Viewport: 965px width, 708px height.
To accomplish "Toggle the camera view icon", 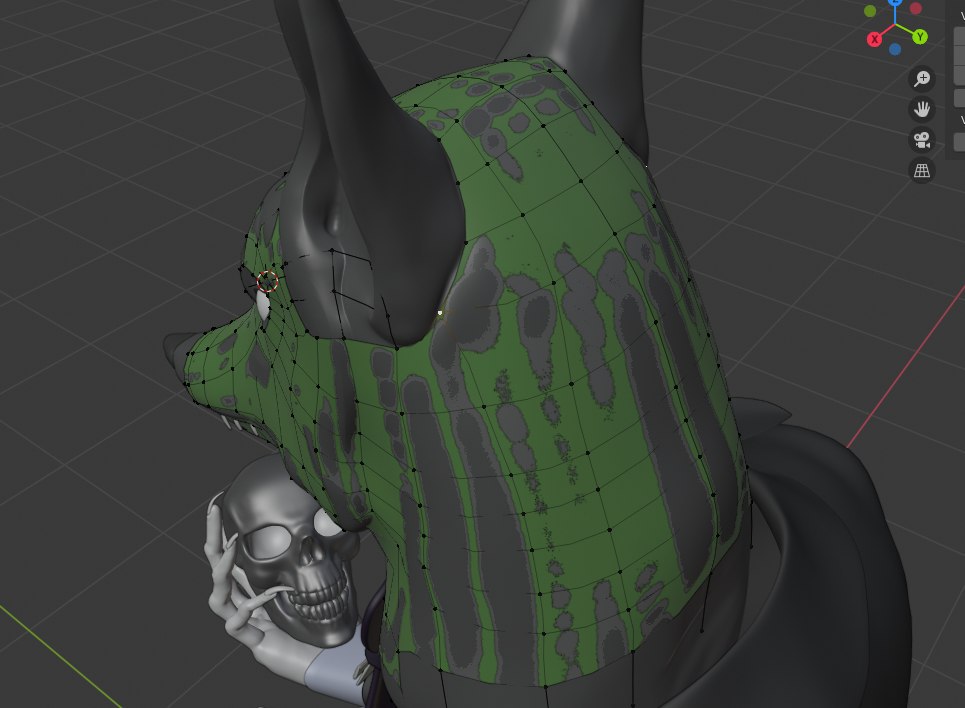I will pyautogui.click(x=922, y=140).
